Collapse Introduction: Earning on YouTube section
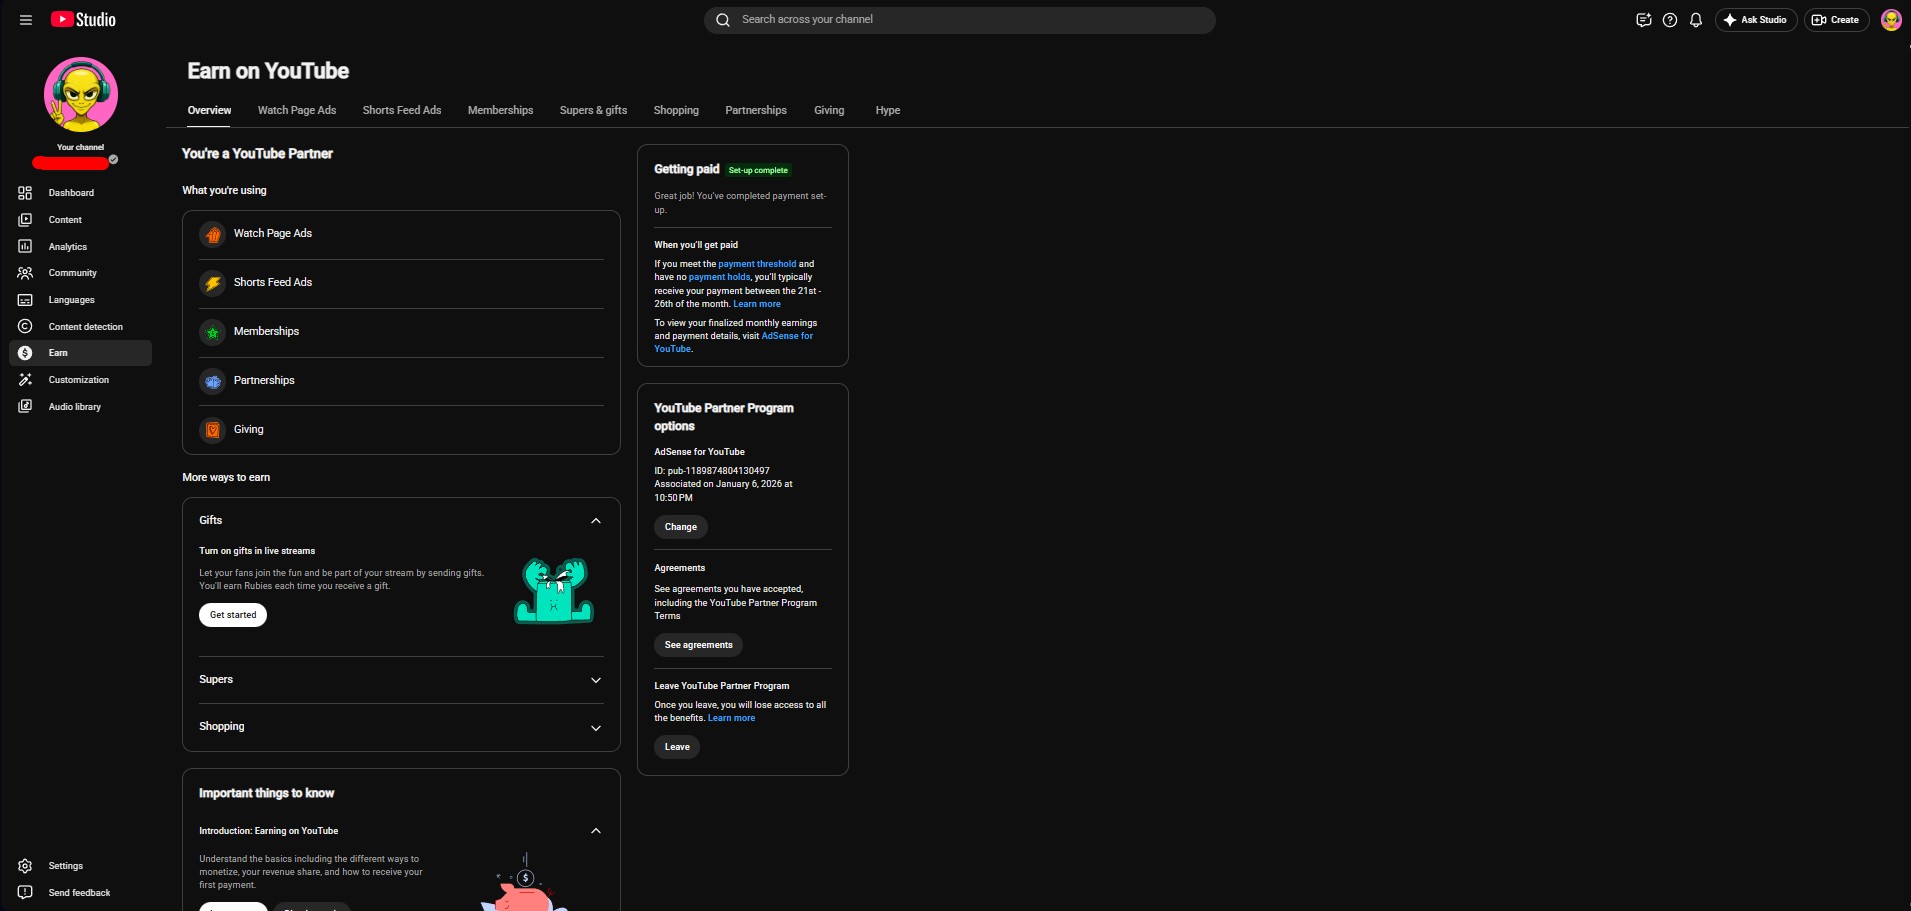 click(x=596, y=831)
